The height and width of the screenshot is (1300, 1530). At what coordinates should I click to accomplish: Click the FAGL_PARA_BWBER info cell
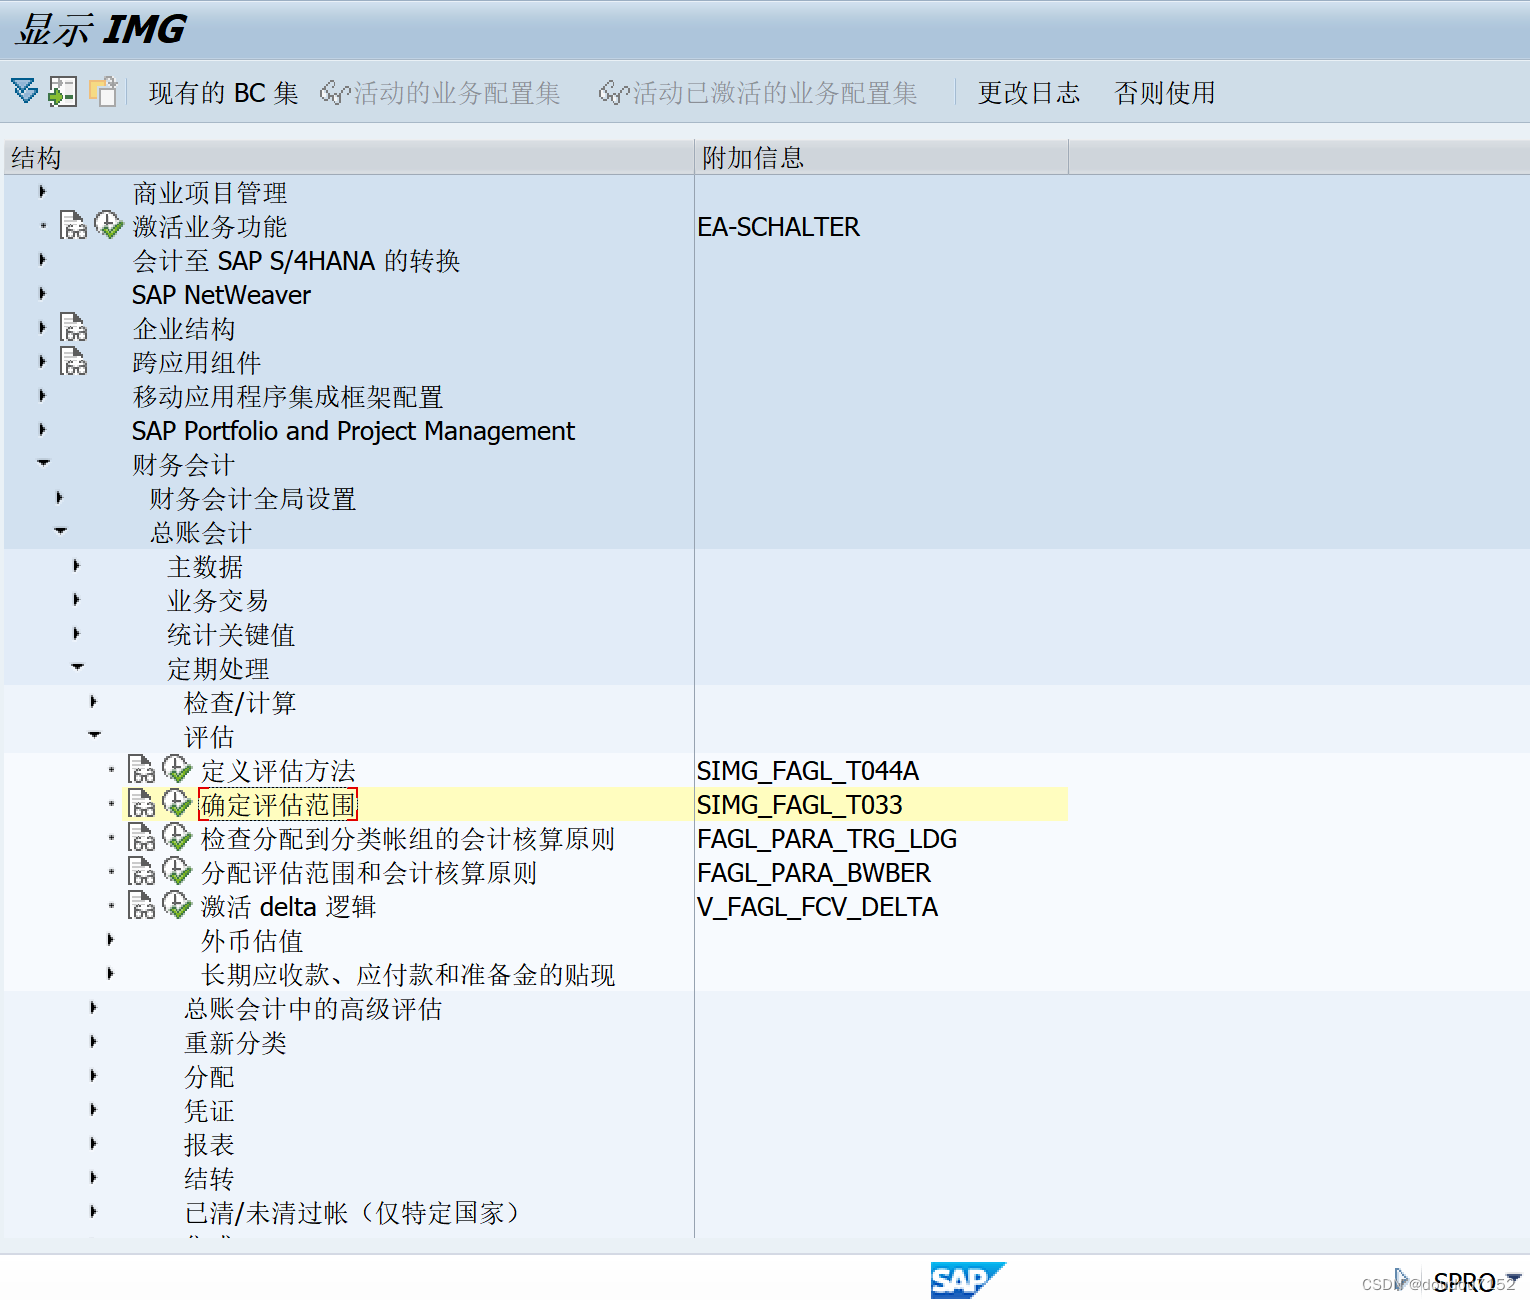[x=814, y=873]
